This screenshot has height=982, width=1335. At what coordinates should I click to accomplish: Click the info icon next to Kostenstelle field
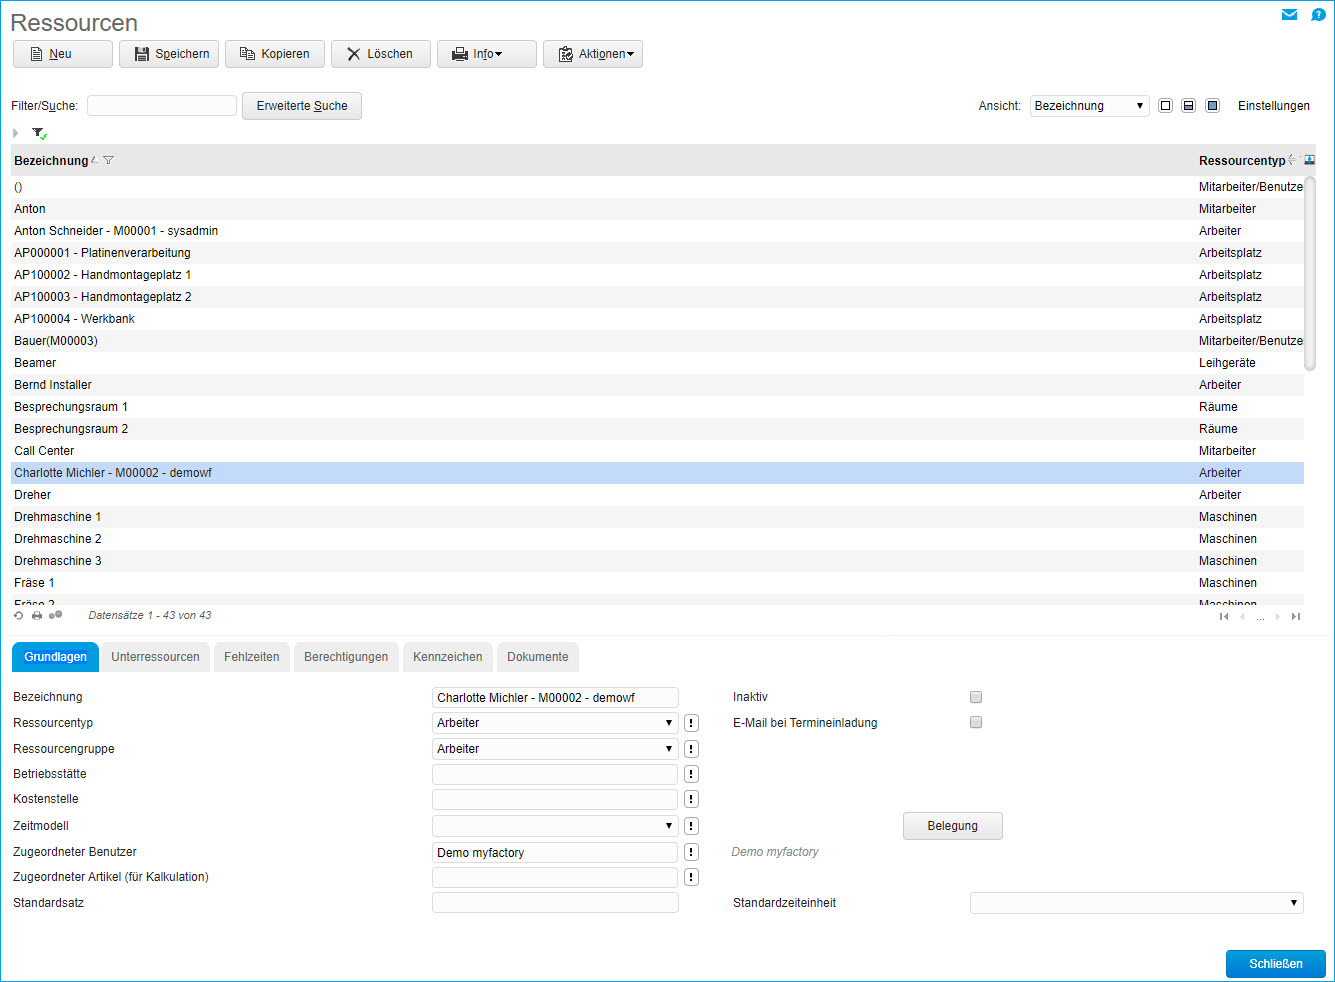(x=691, y=799)
